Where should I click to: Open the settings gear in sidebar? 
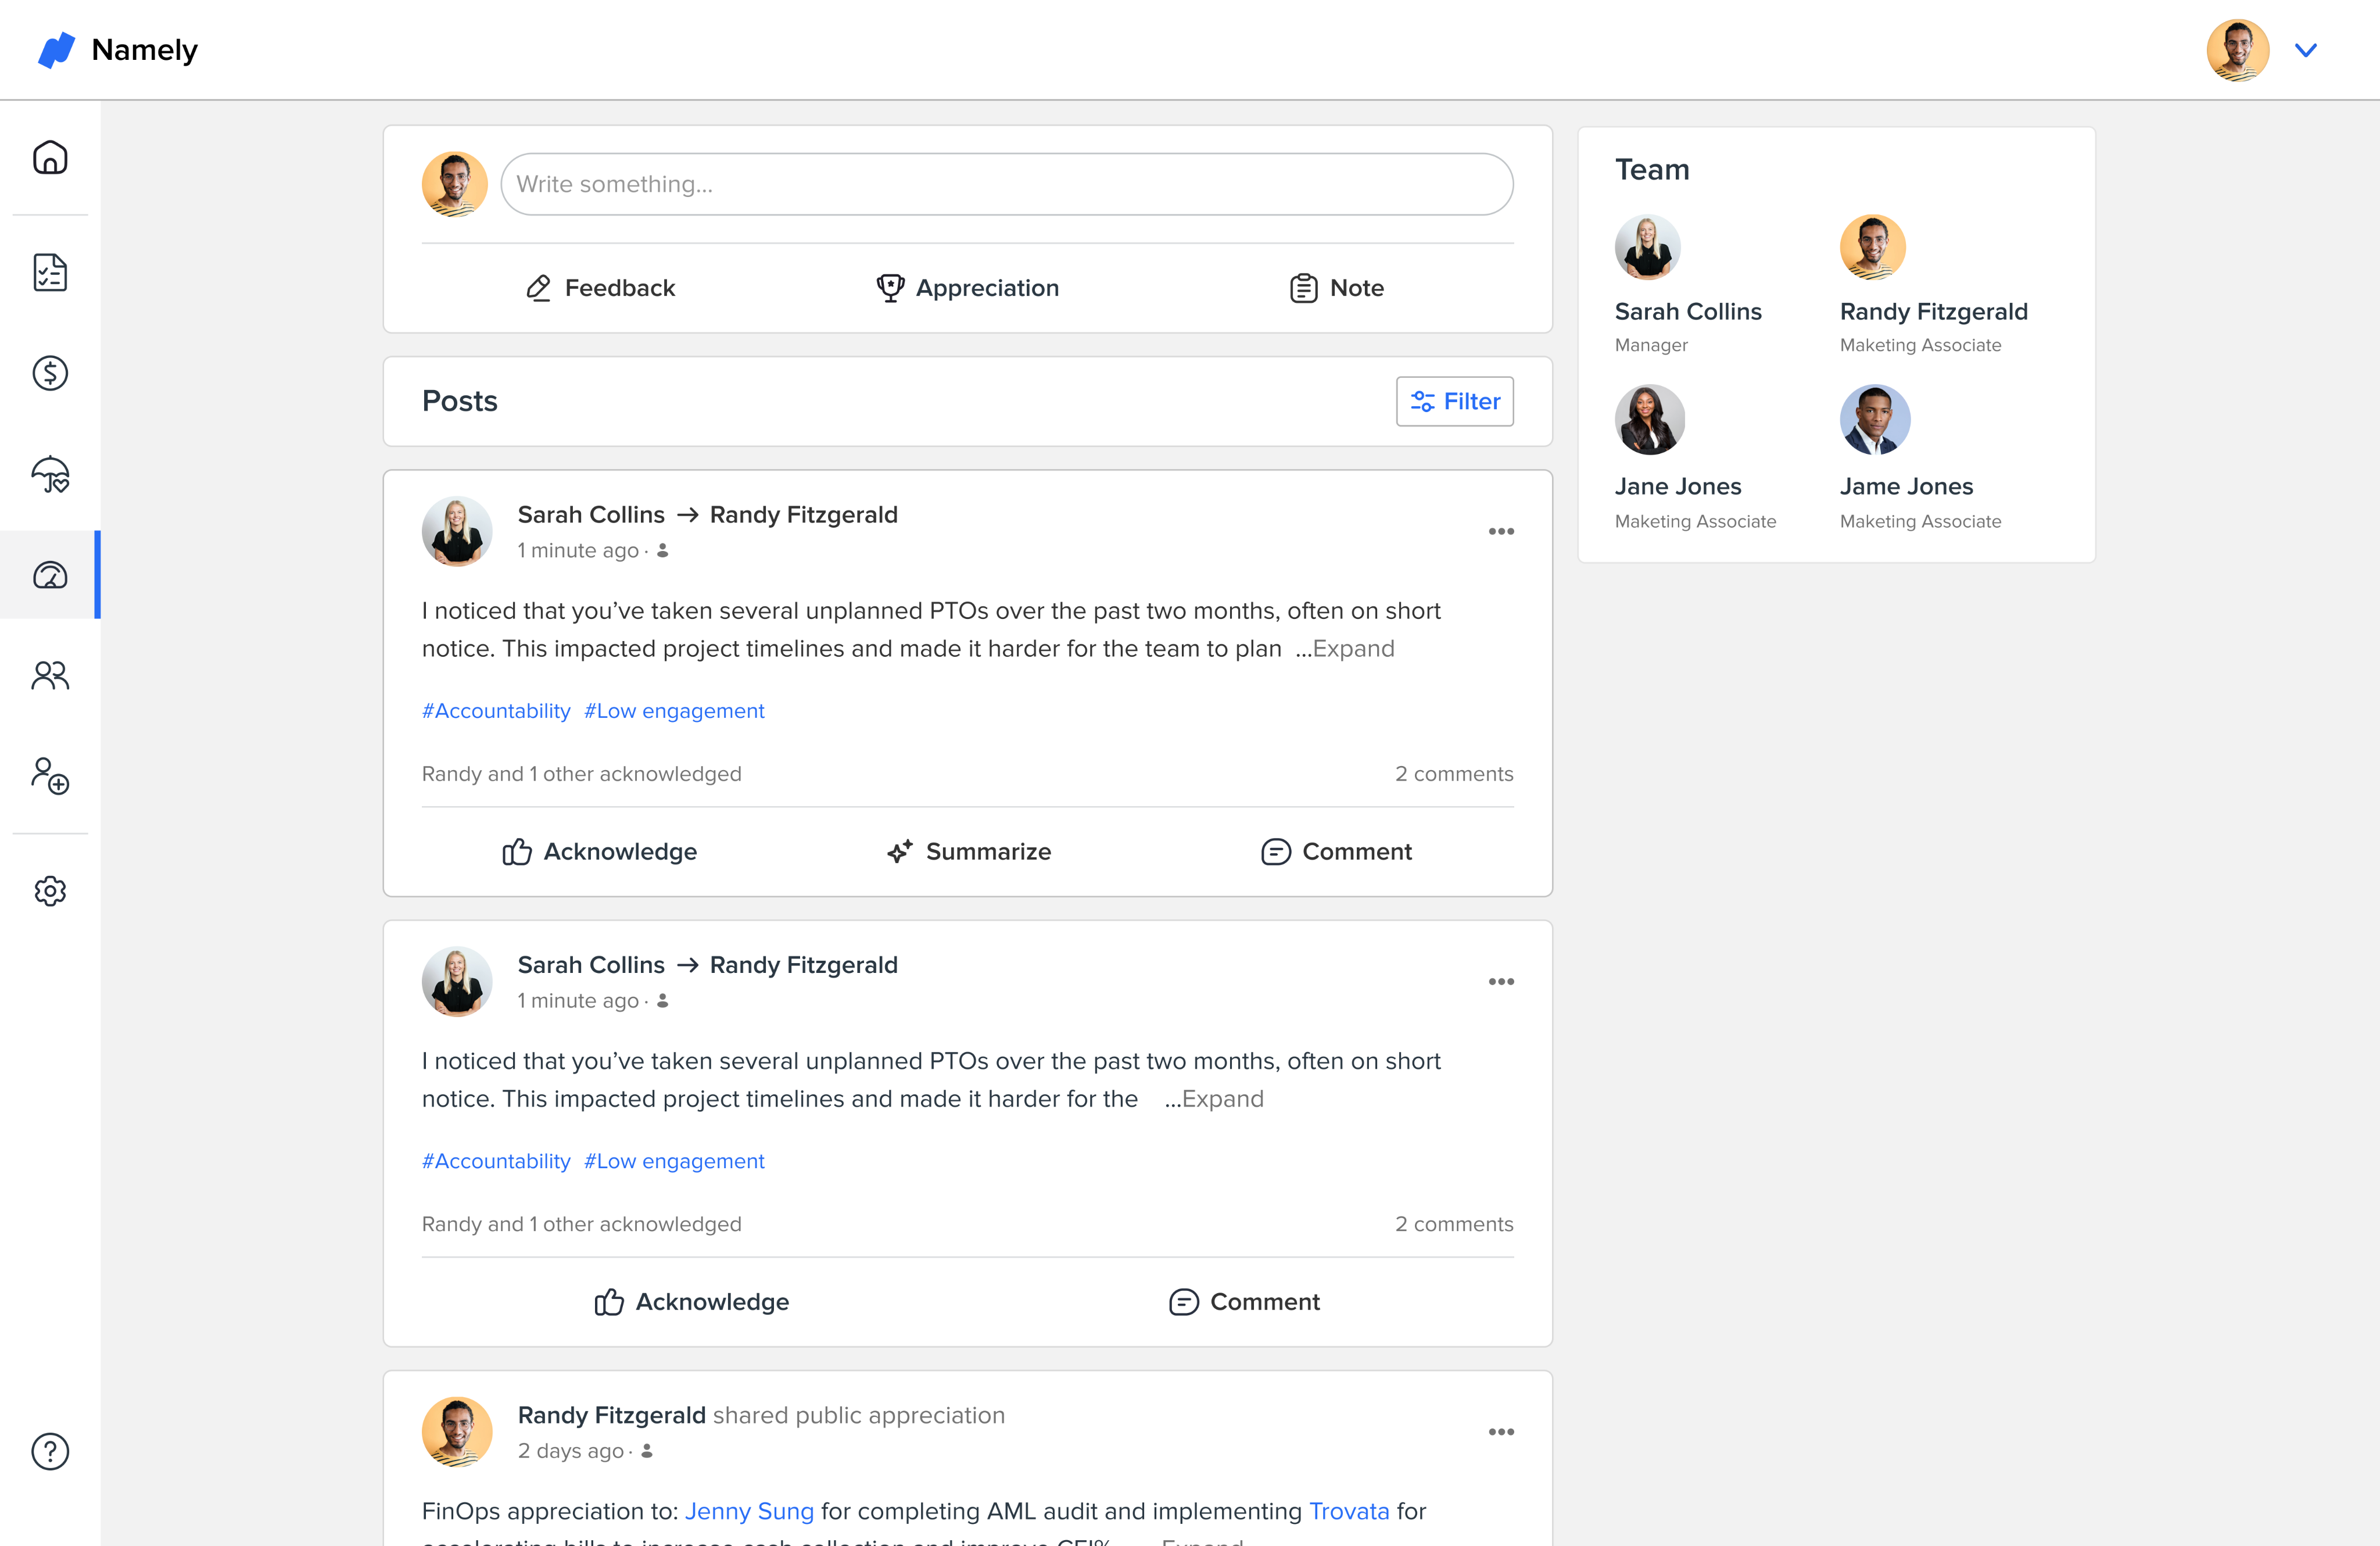[x=50, y=890]
